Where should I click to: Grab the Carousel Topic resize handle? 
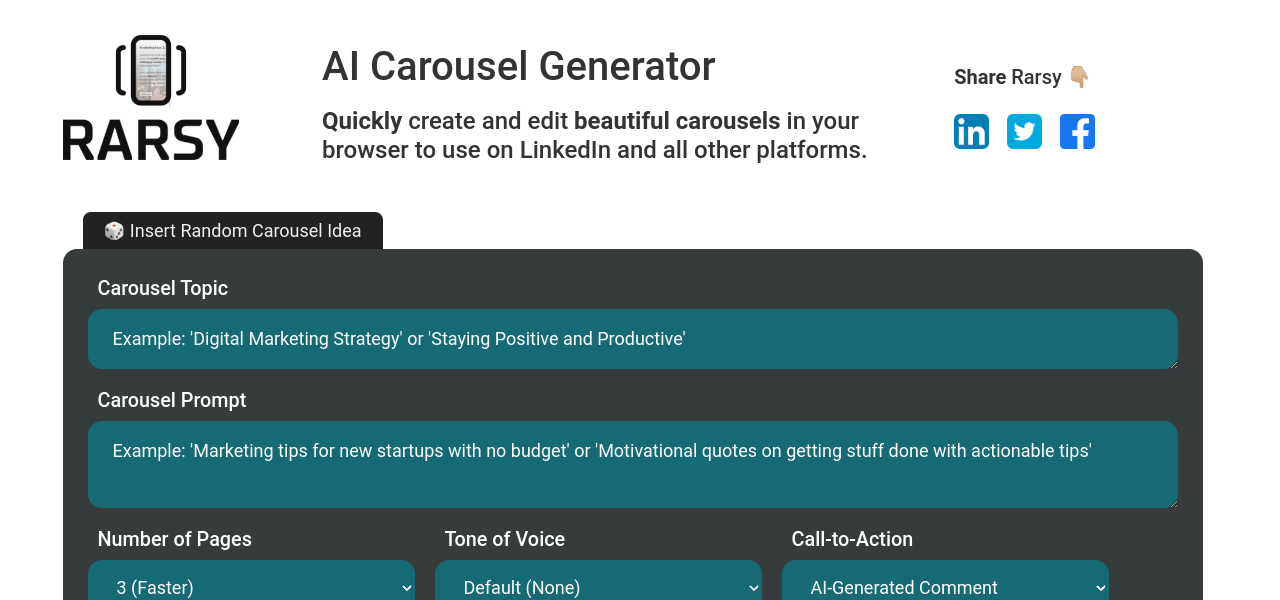1173,364
